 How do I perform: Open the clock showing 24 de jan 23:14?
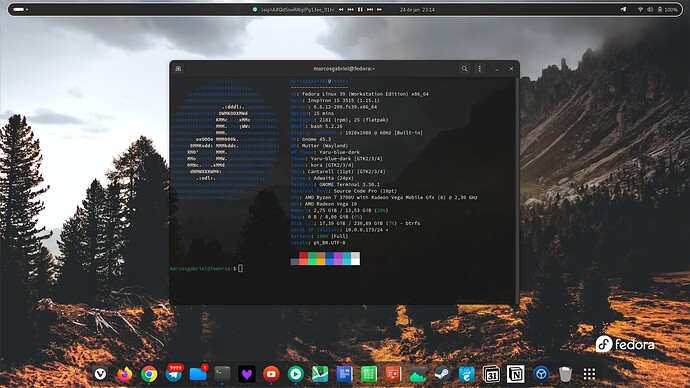tap(417, 9)
